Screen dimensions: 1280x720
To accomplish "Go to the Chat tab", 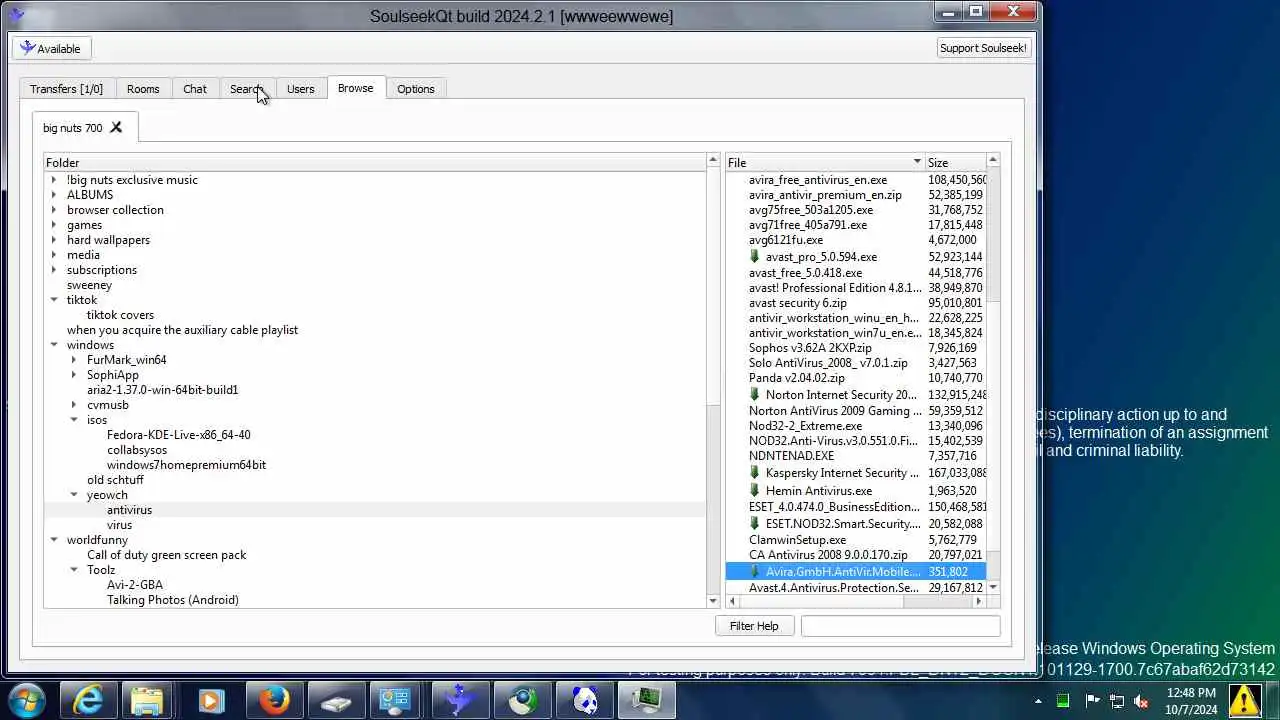I will point(195,89).
